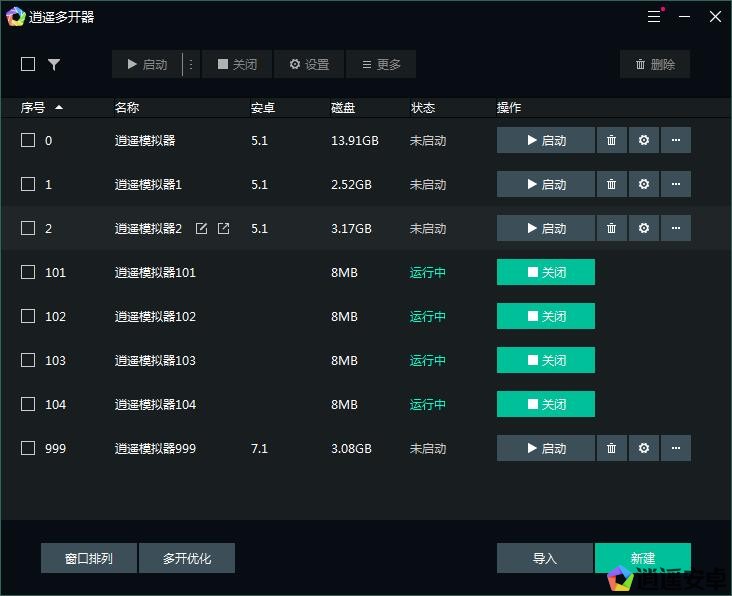The height and width of the screenshot is (596, 732).
Task: Open settings gear for 逍遥模拟器999
Action: click(x=644, y=448)
